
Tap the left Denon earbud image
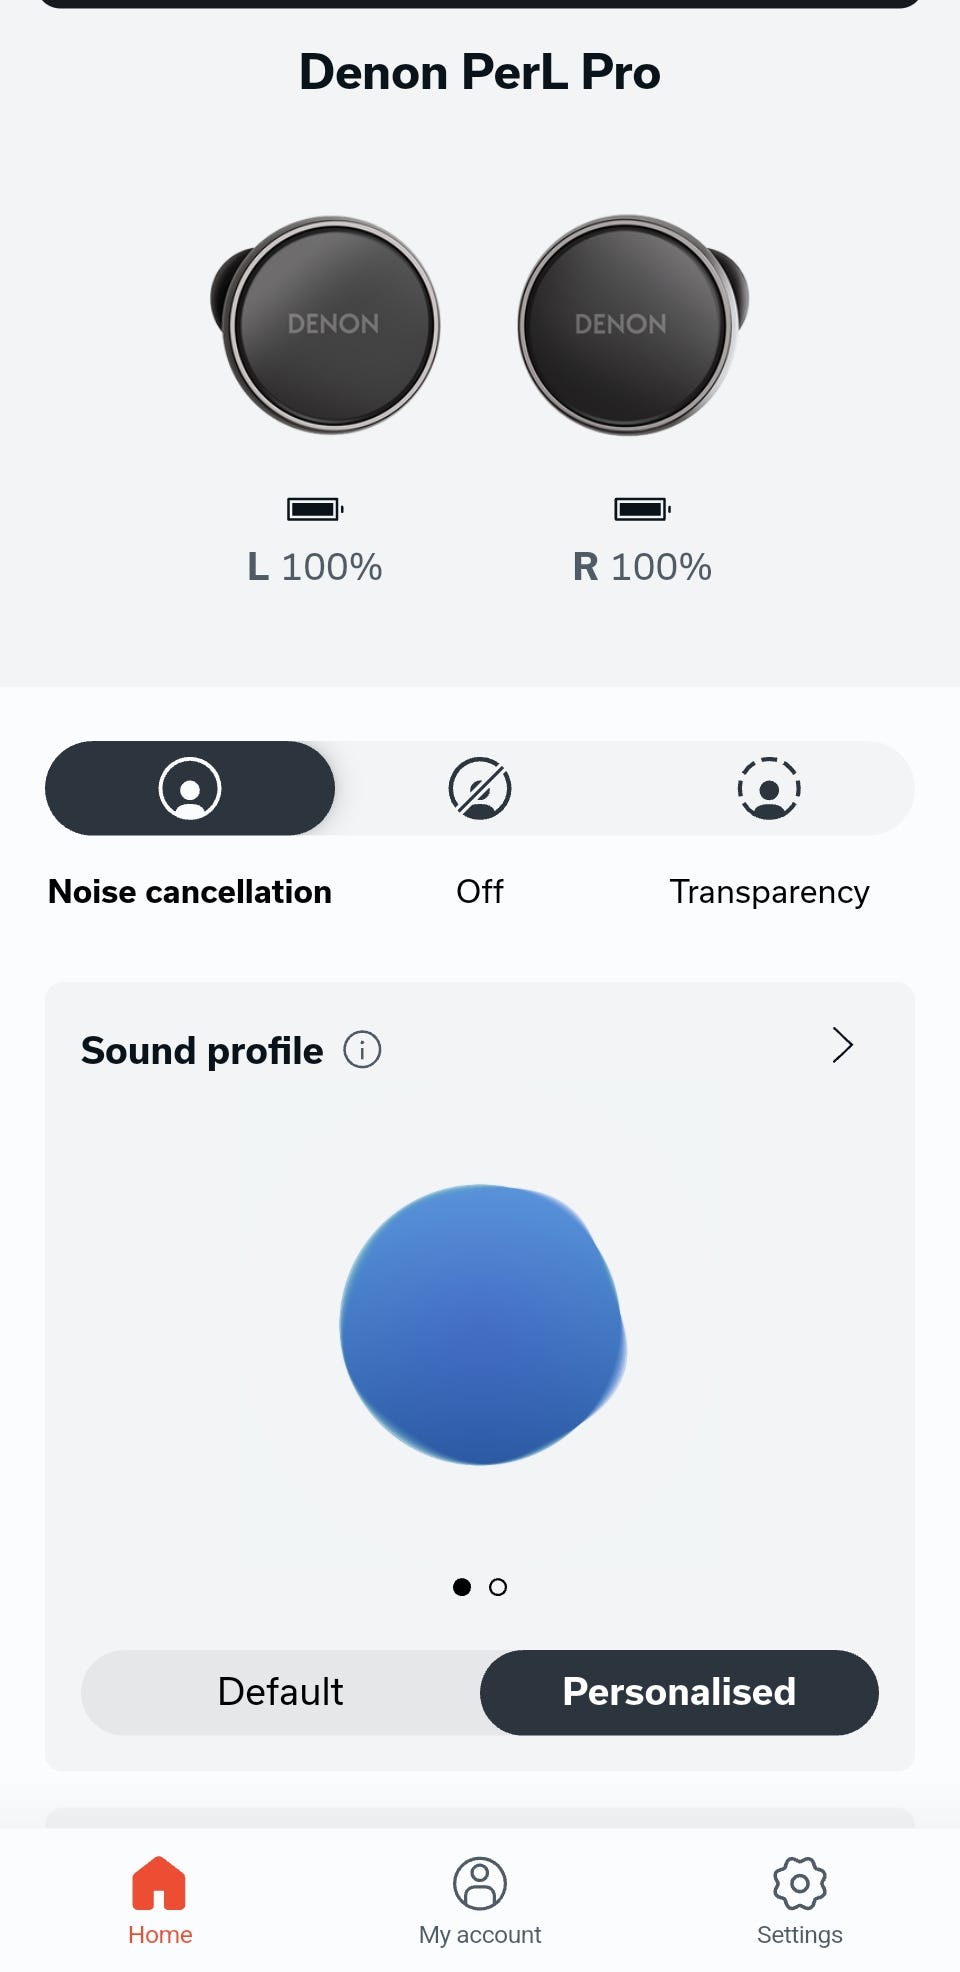325,325
